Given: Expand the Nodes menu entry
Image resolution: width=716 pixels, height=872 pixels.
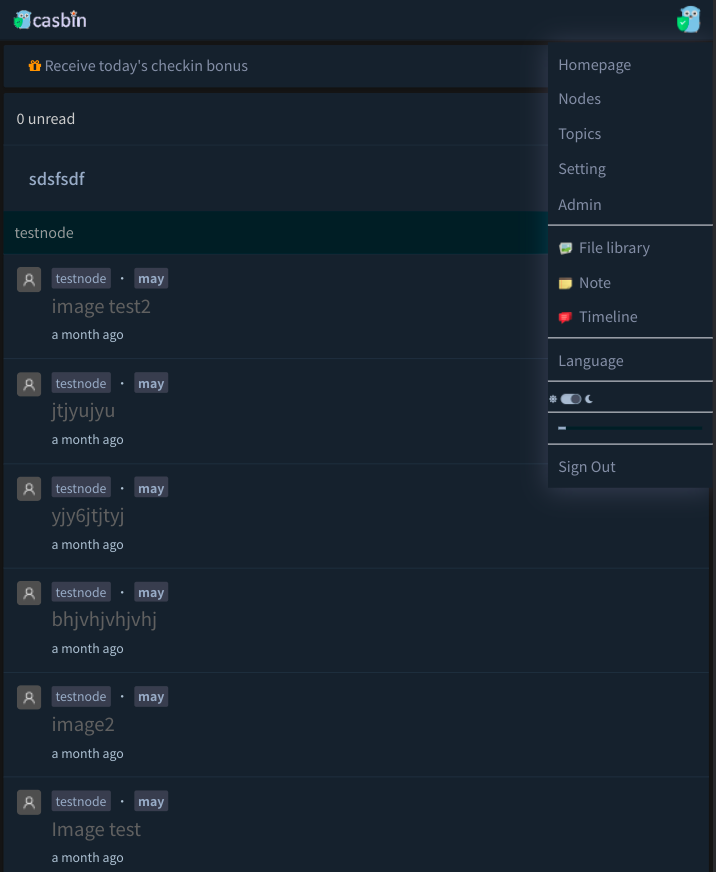Looking at the screenshot, I should 579,99.
